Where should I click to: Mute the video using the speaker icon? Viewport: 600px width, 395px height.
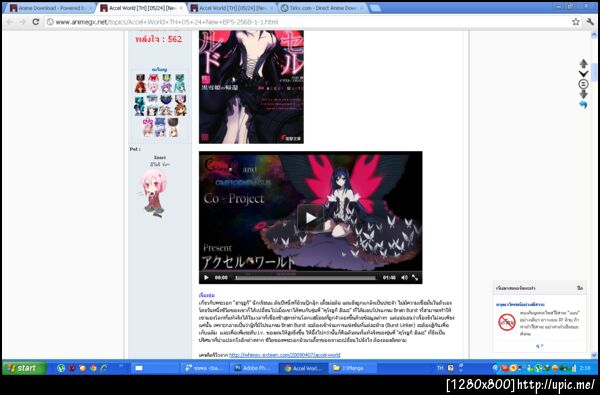click(x=404, y=277)
